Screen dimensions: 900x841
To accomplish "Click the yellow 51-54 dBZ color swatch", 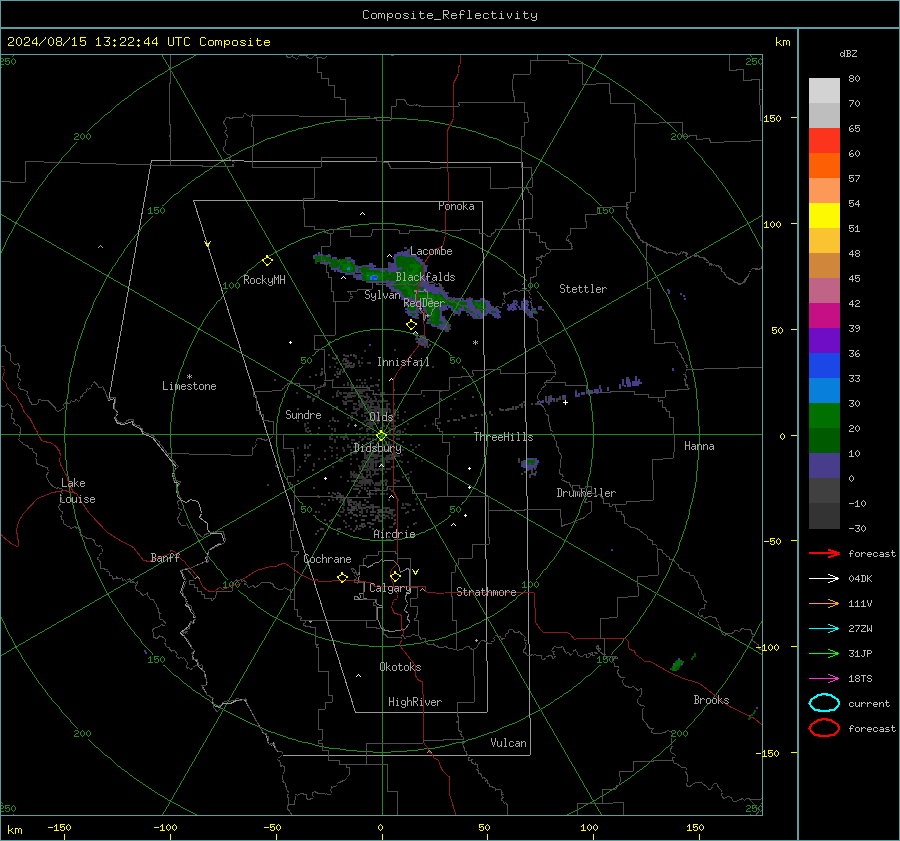I will click(824, 215).
